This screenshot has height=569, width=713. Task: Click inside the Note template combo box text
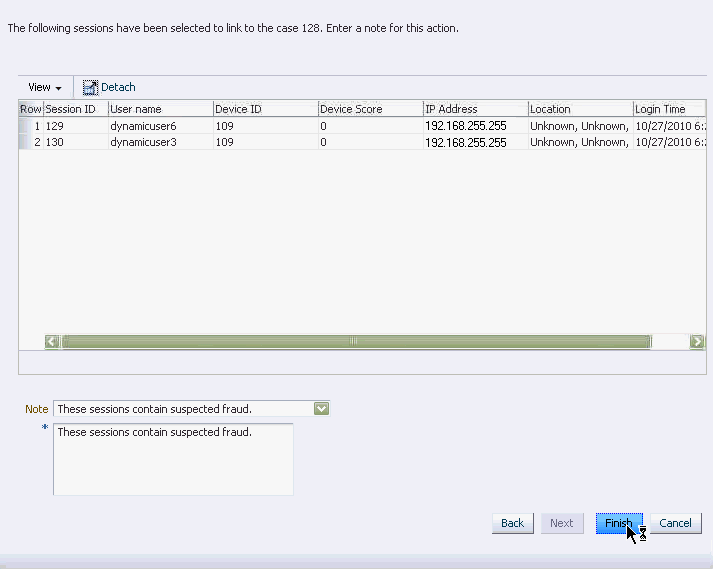click(184, 408)
